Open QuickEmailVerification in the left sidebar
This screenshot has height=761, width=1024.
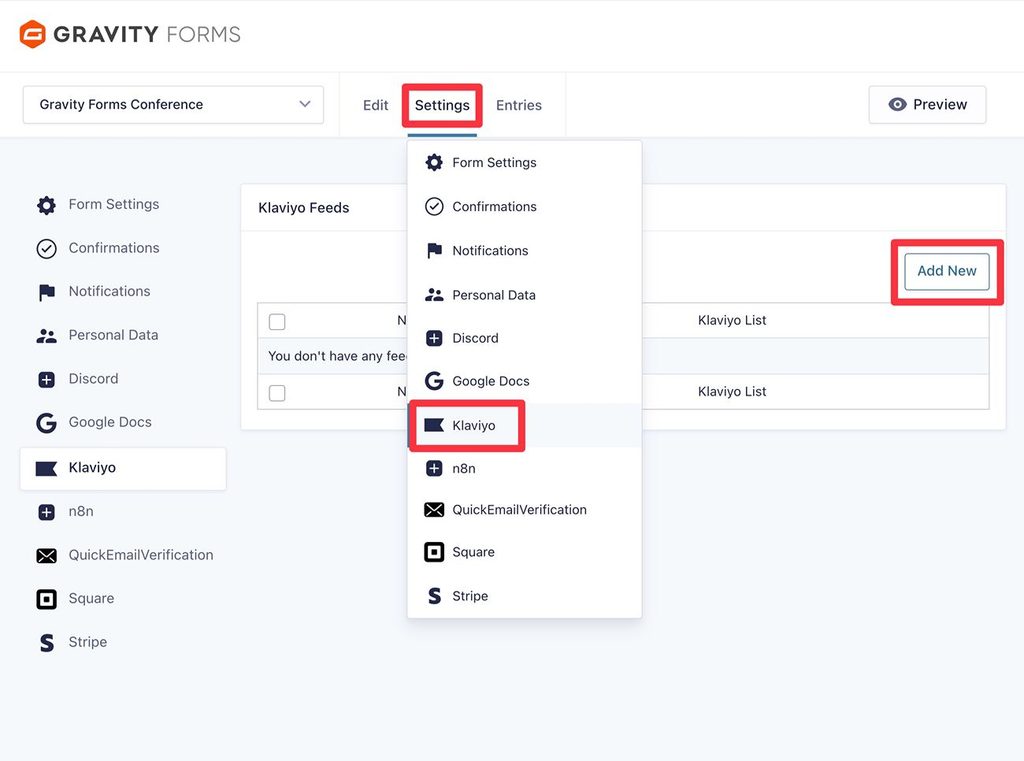123,556
